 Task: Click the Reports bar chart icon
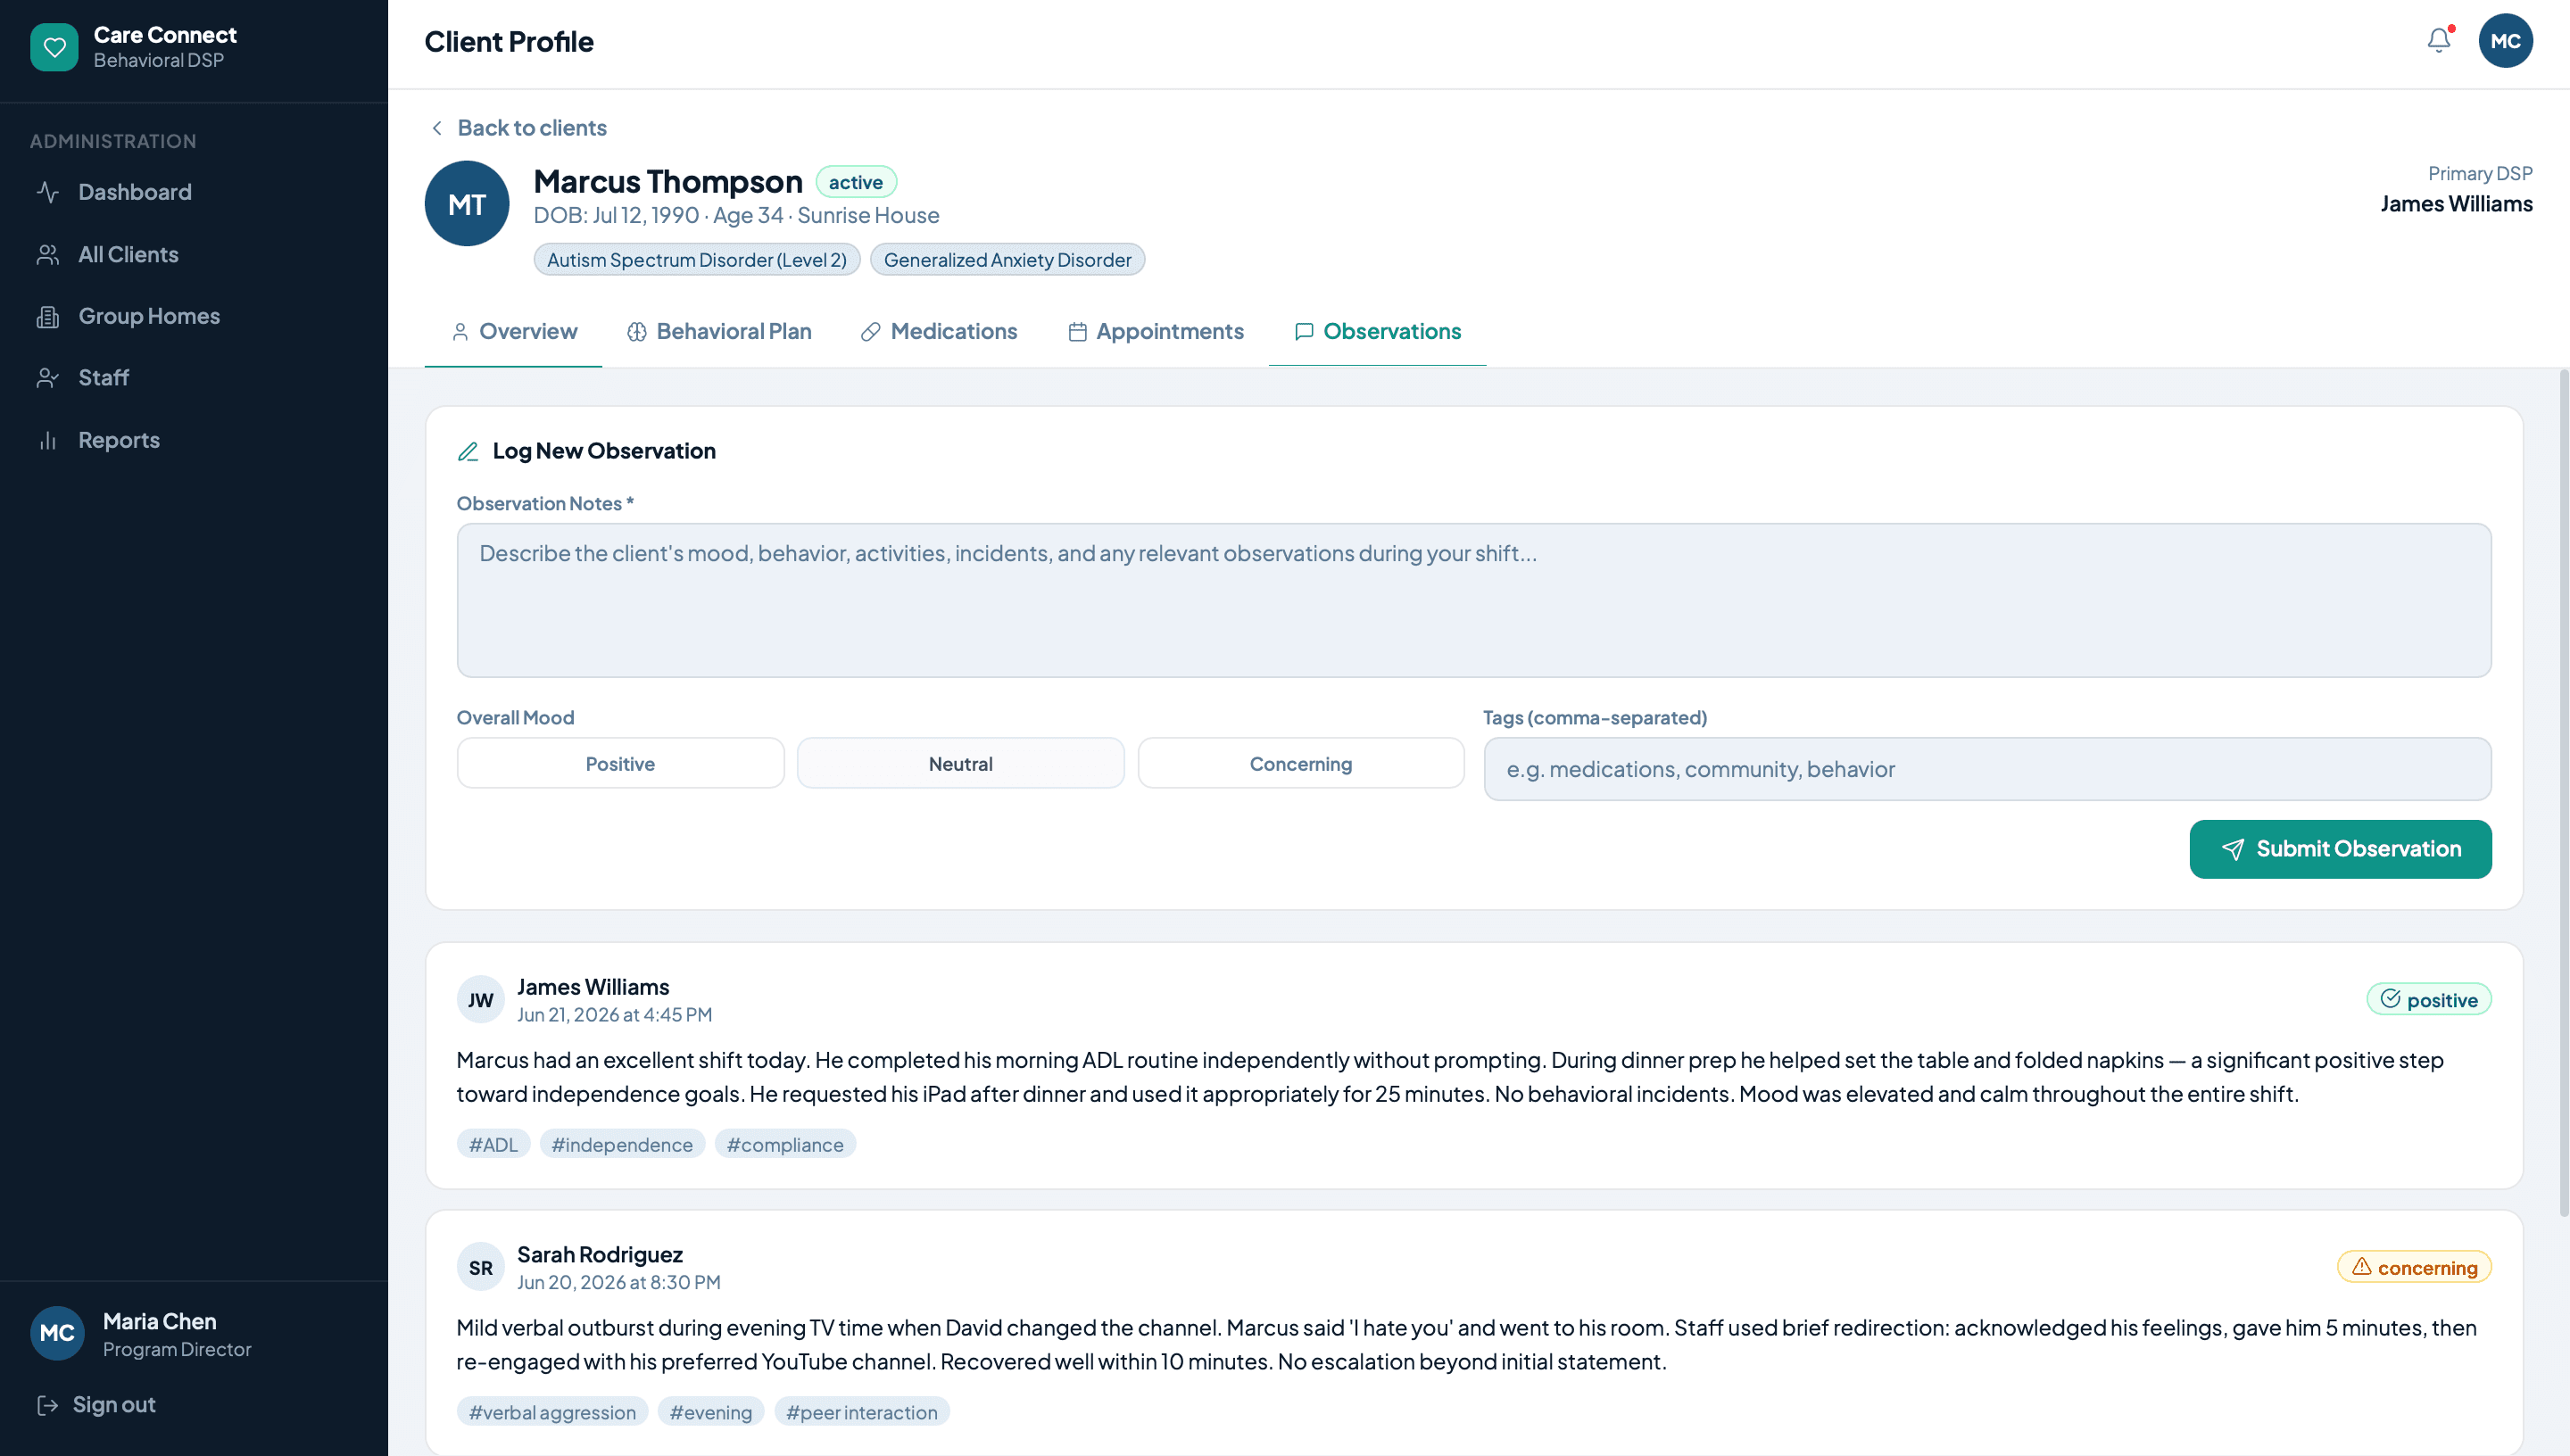pos(48,441)
